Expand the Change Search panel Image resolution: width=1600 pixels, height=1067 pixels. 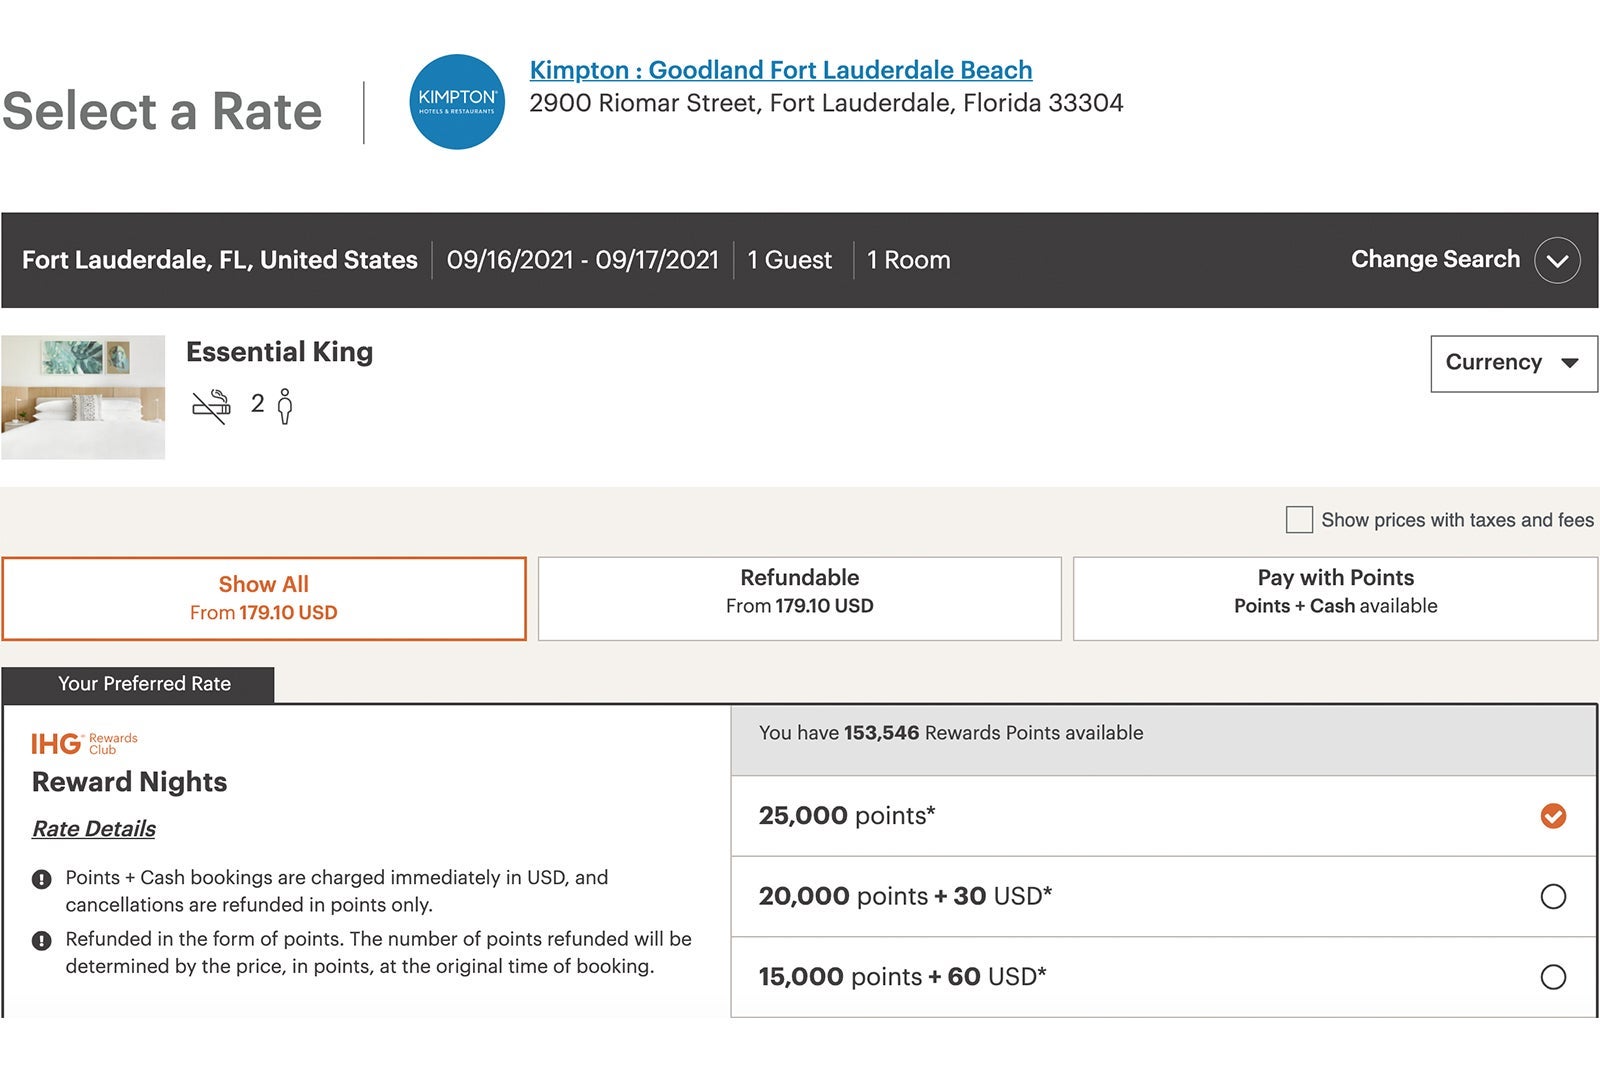click(x=1435, y=259)
